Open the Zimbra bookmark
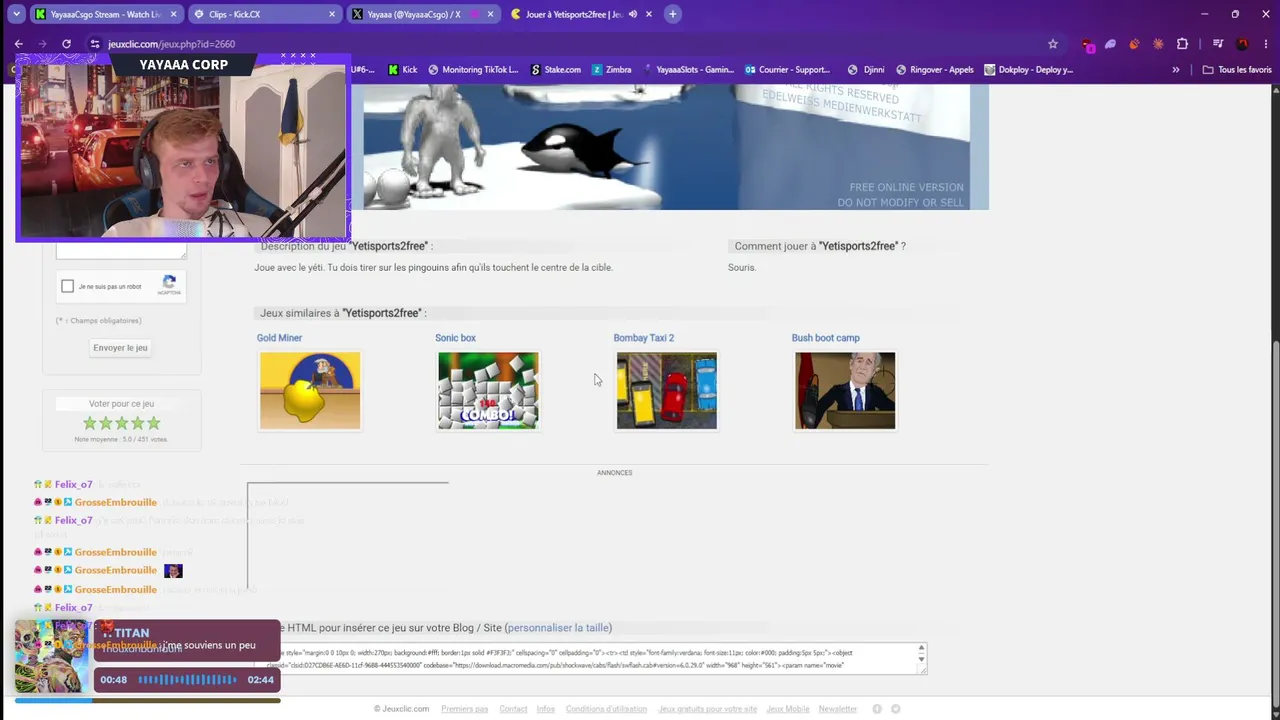This screenshot has width=1280, height=720. coord(612,70)
